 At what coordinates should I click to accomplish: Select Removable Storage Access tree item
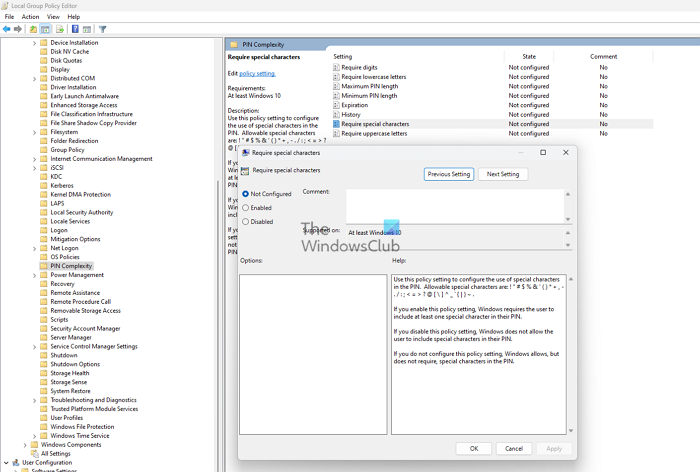pyautogui.click(x=85, y=310)
